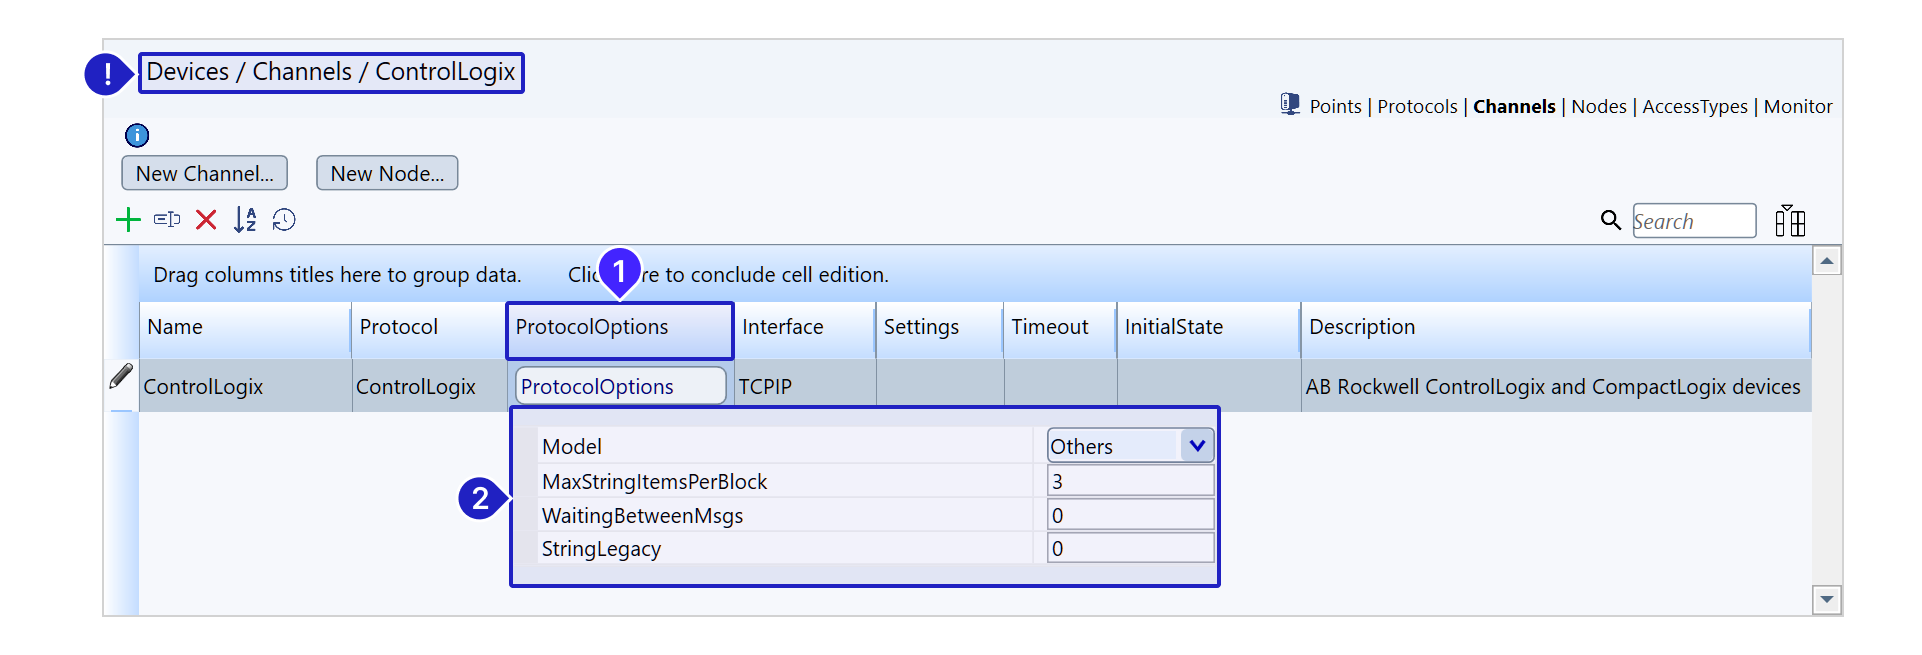Open the column chooser icon
This screenshot has height=655, width=1922.
pos(1789,221)
